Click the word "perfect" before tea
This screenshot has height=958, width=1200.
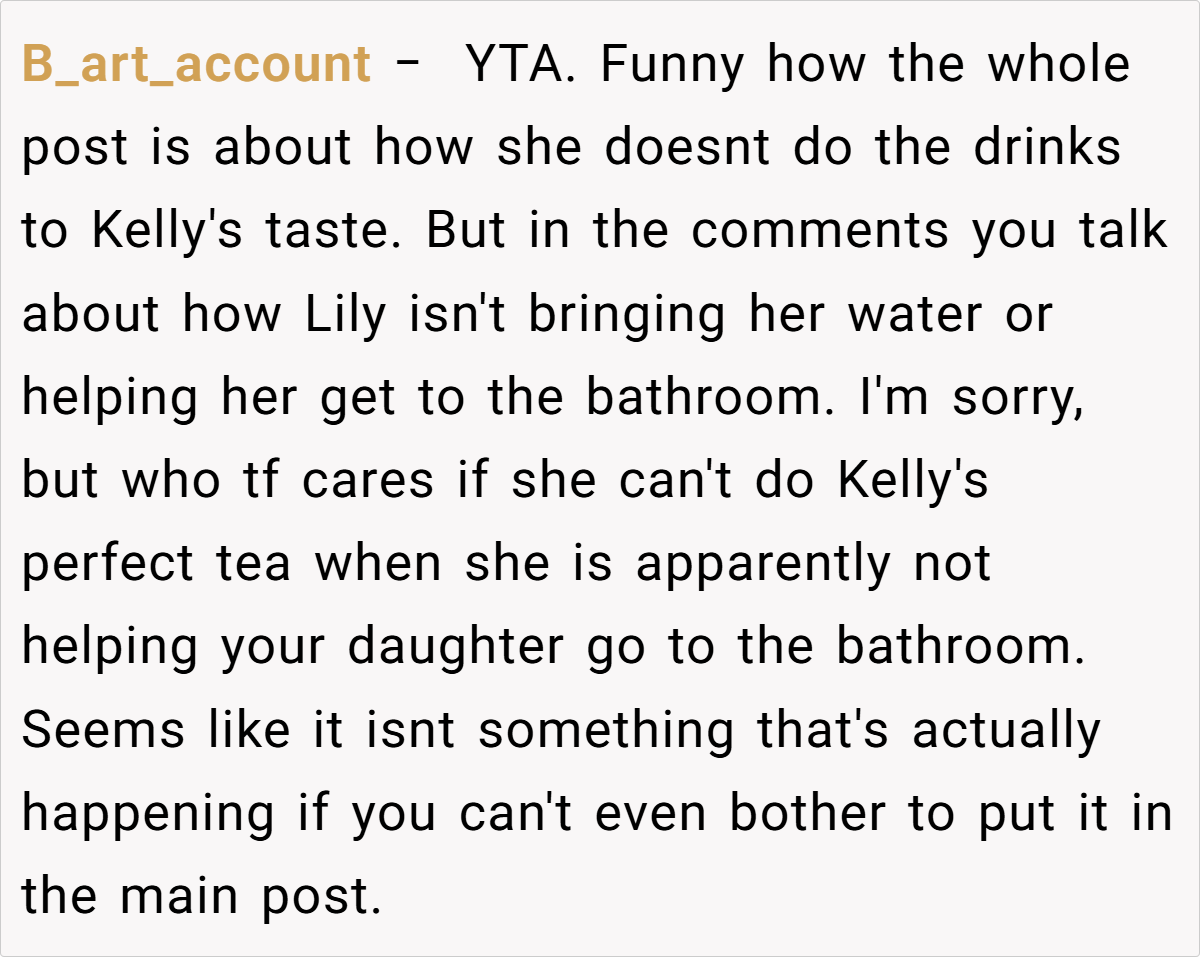(108, 564)
